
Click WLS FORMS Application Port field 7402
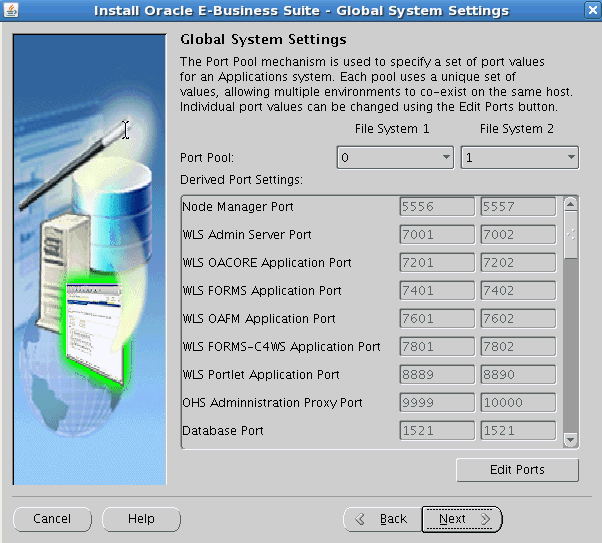[518, 291]
